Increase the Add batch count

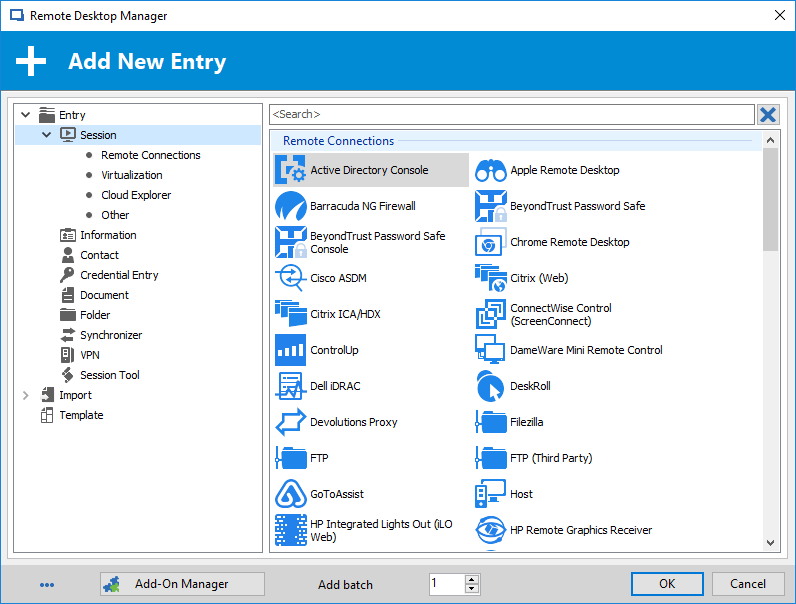pos(472,579)
